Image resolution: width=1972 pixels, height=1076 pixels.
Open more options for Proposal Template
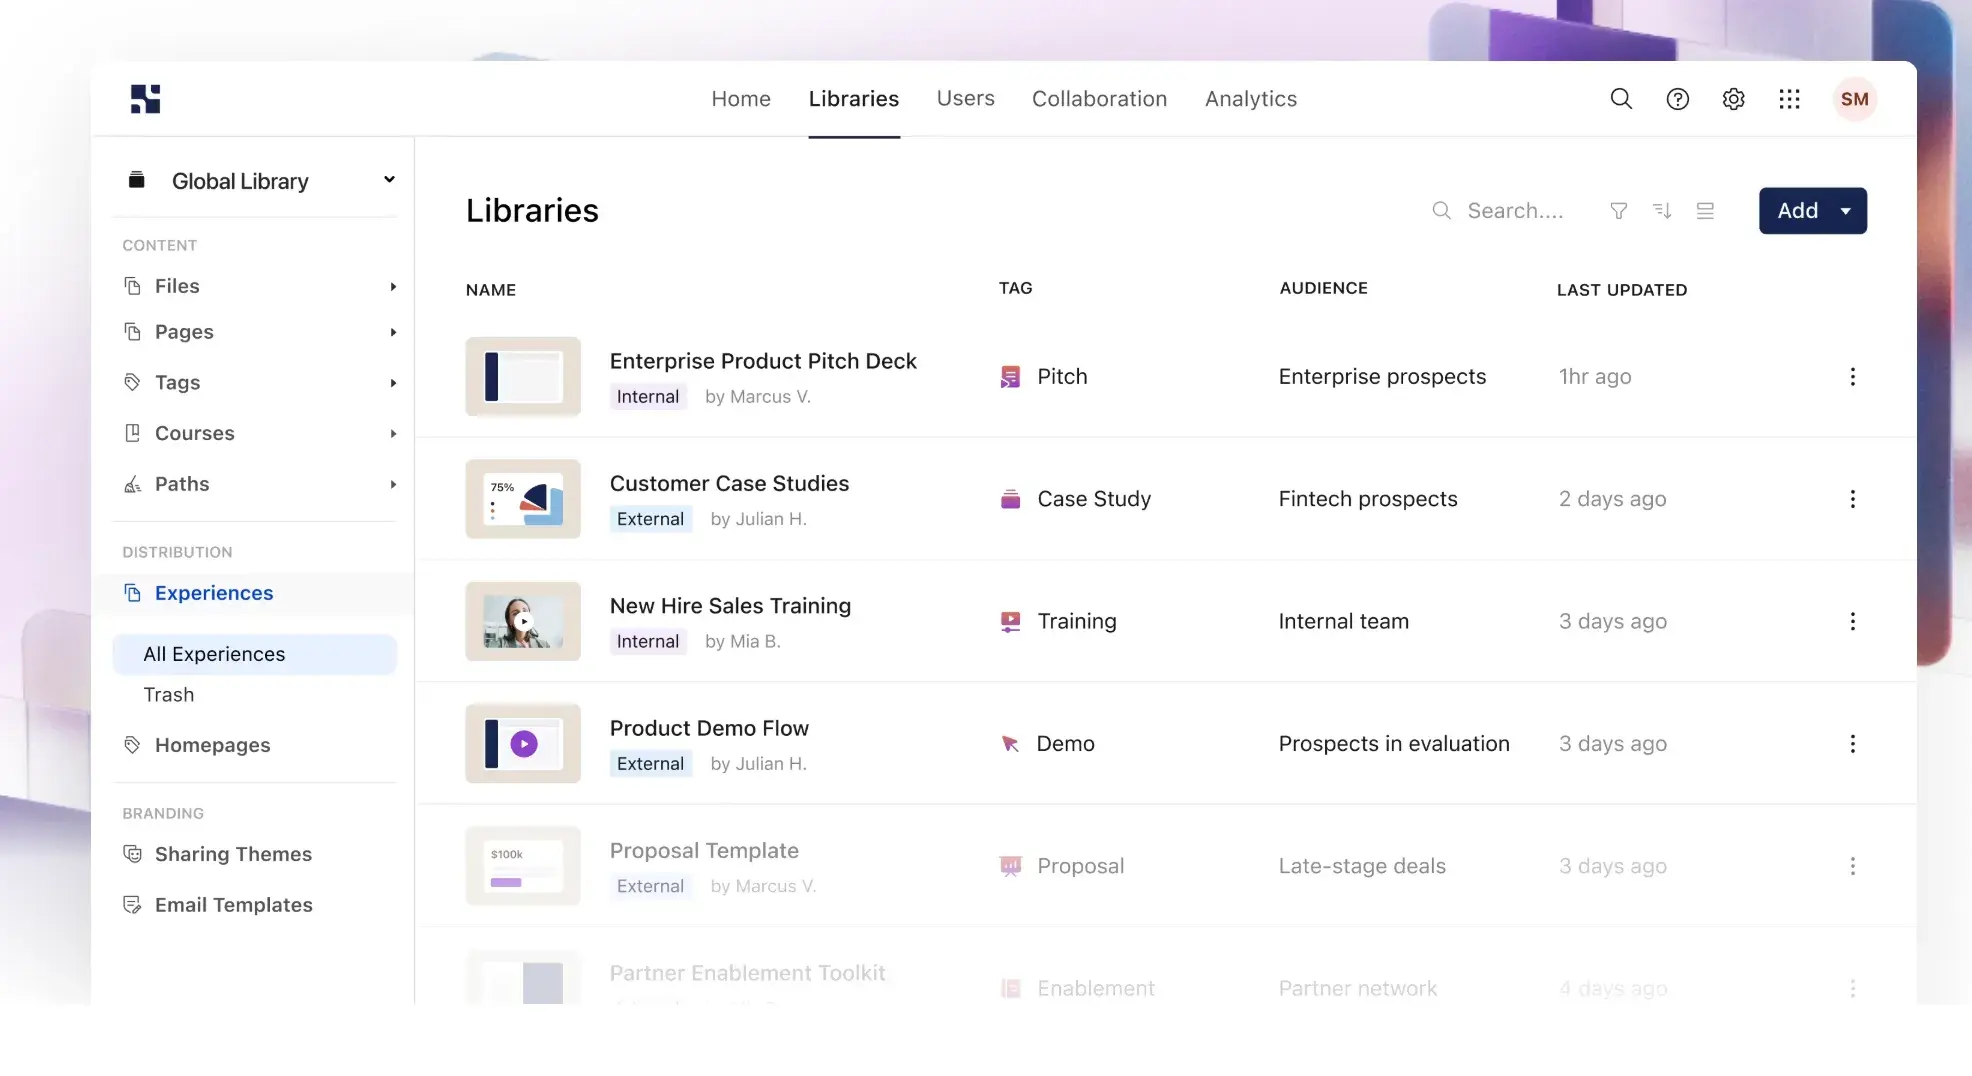click(1852, 866)
